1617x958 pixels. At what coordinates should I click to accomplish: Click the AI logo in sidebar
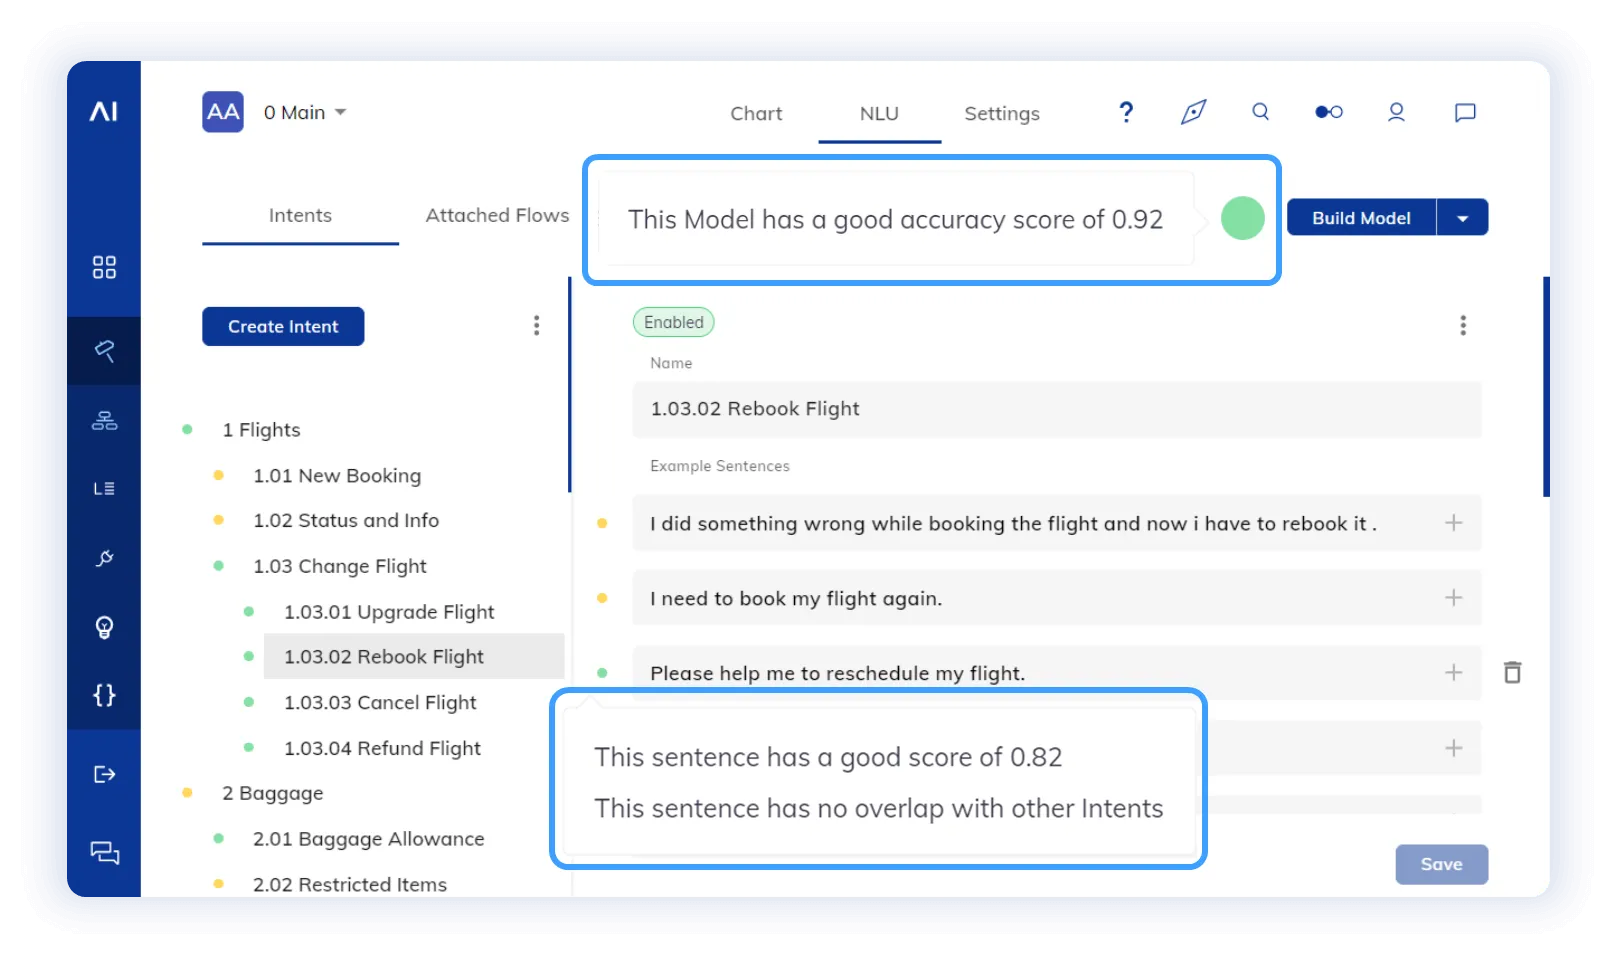coord(104,111)
